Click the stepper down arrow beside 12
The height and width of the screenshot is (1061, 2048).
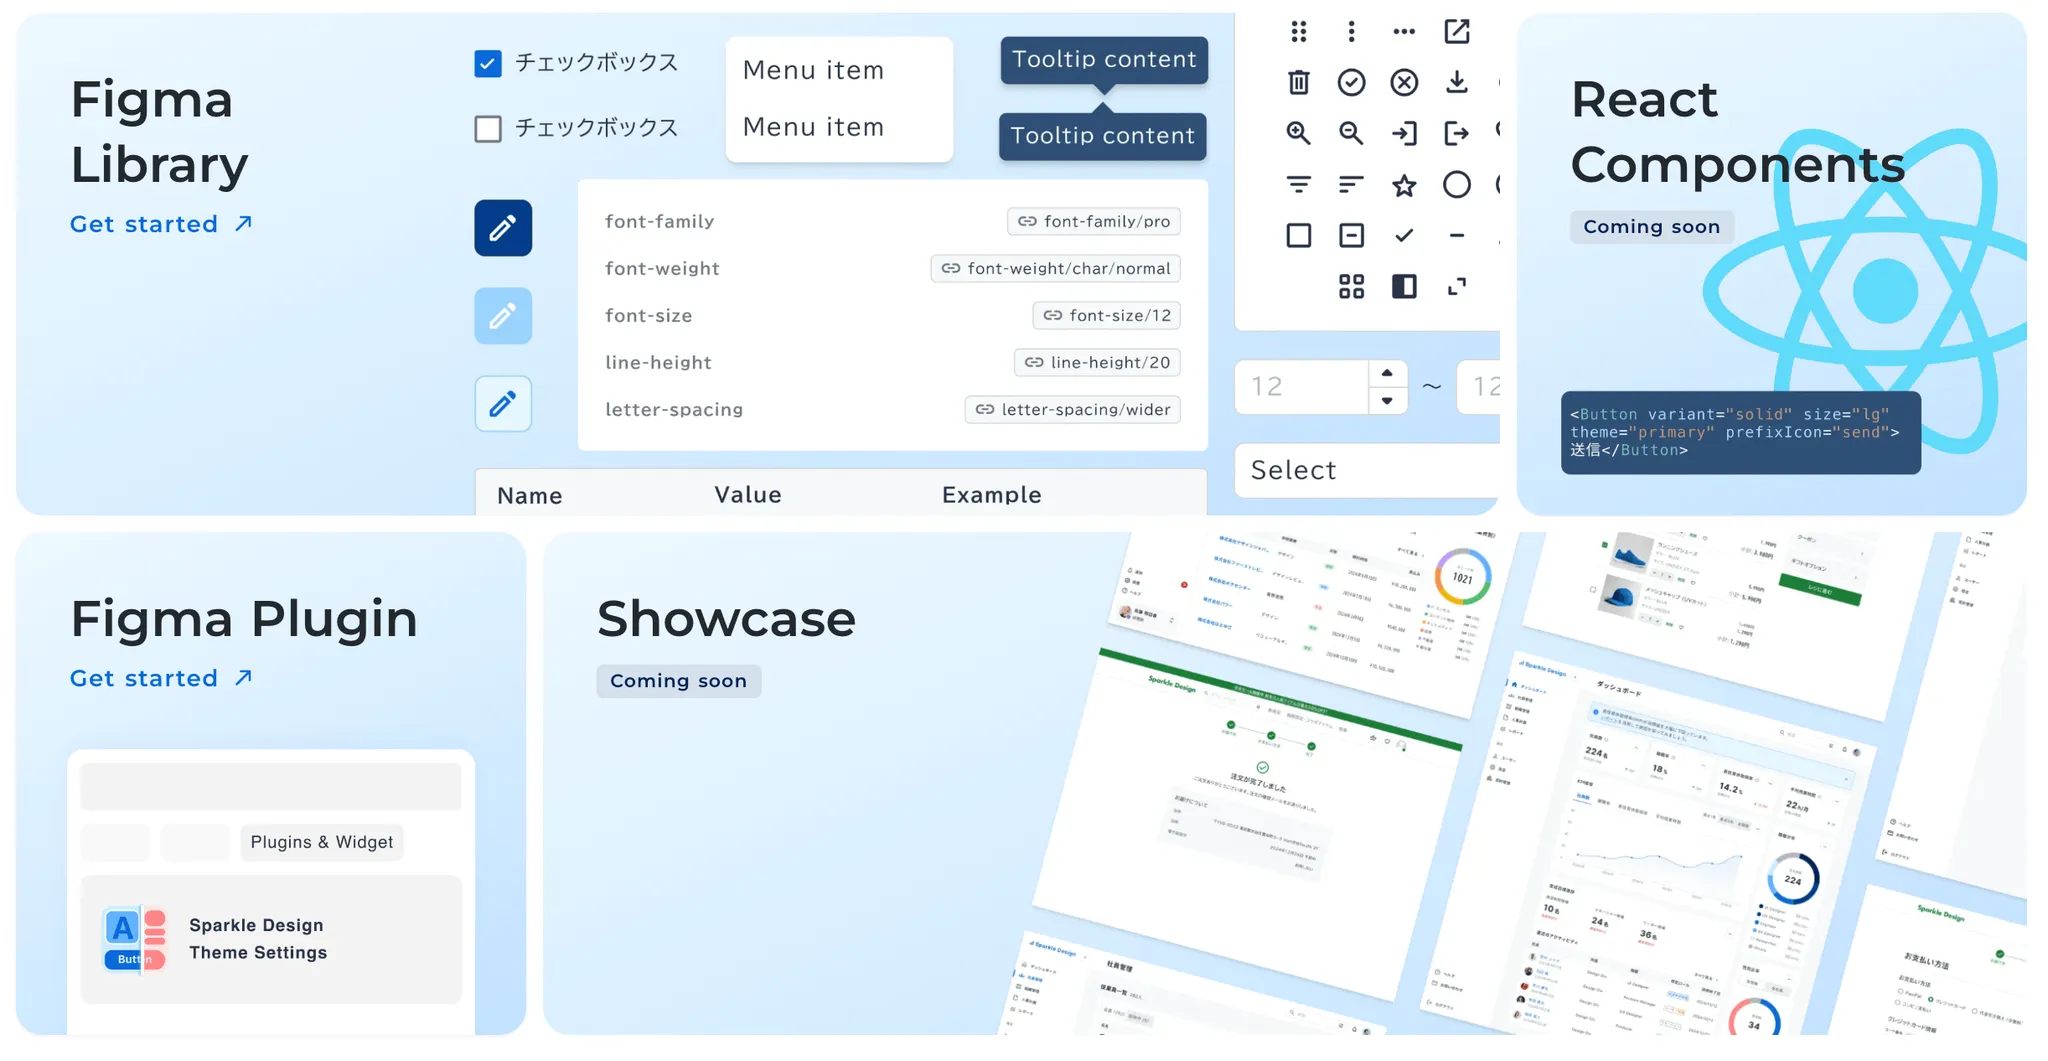coord(1387,401)
